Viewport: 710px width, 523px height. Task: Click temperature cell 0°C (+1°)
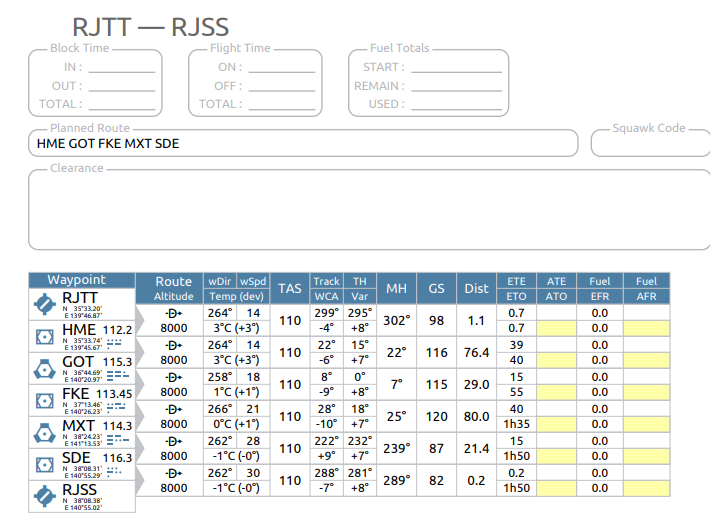coord(236,424)
